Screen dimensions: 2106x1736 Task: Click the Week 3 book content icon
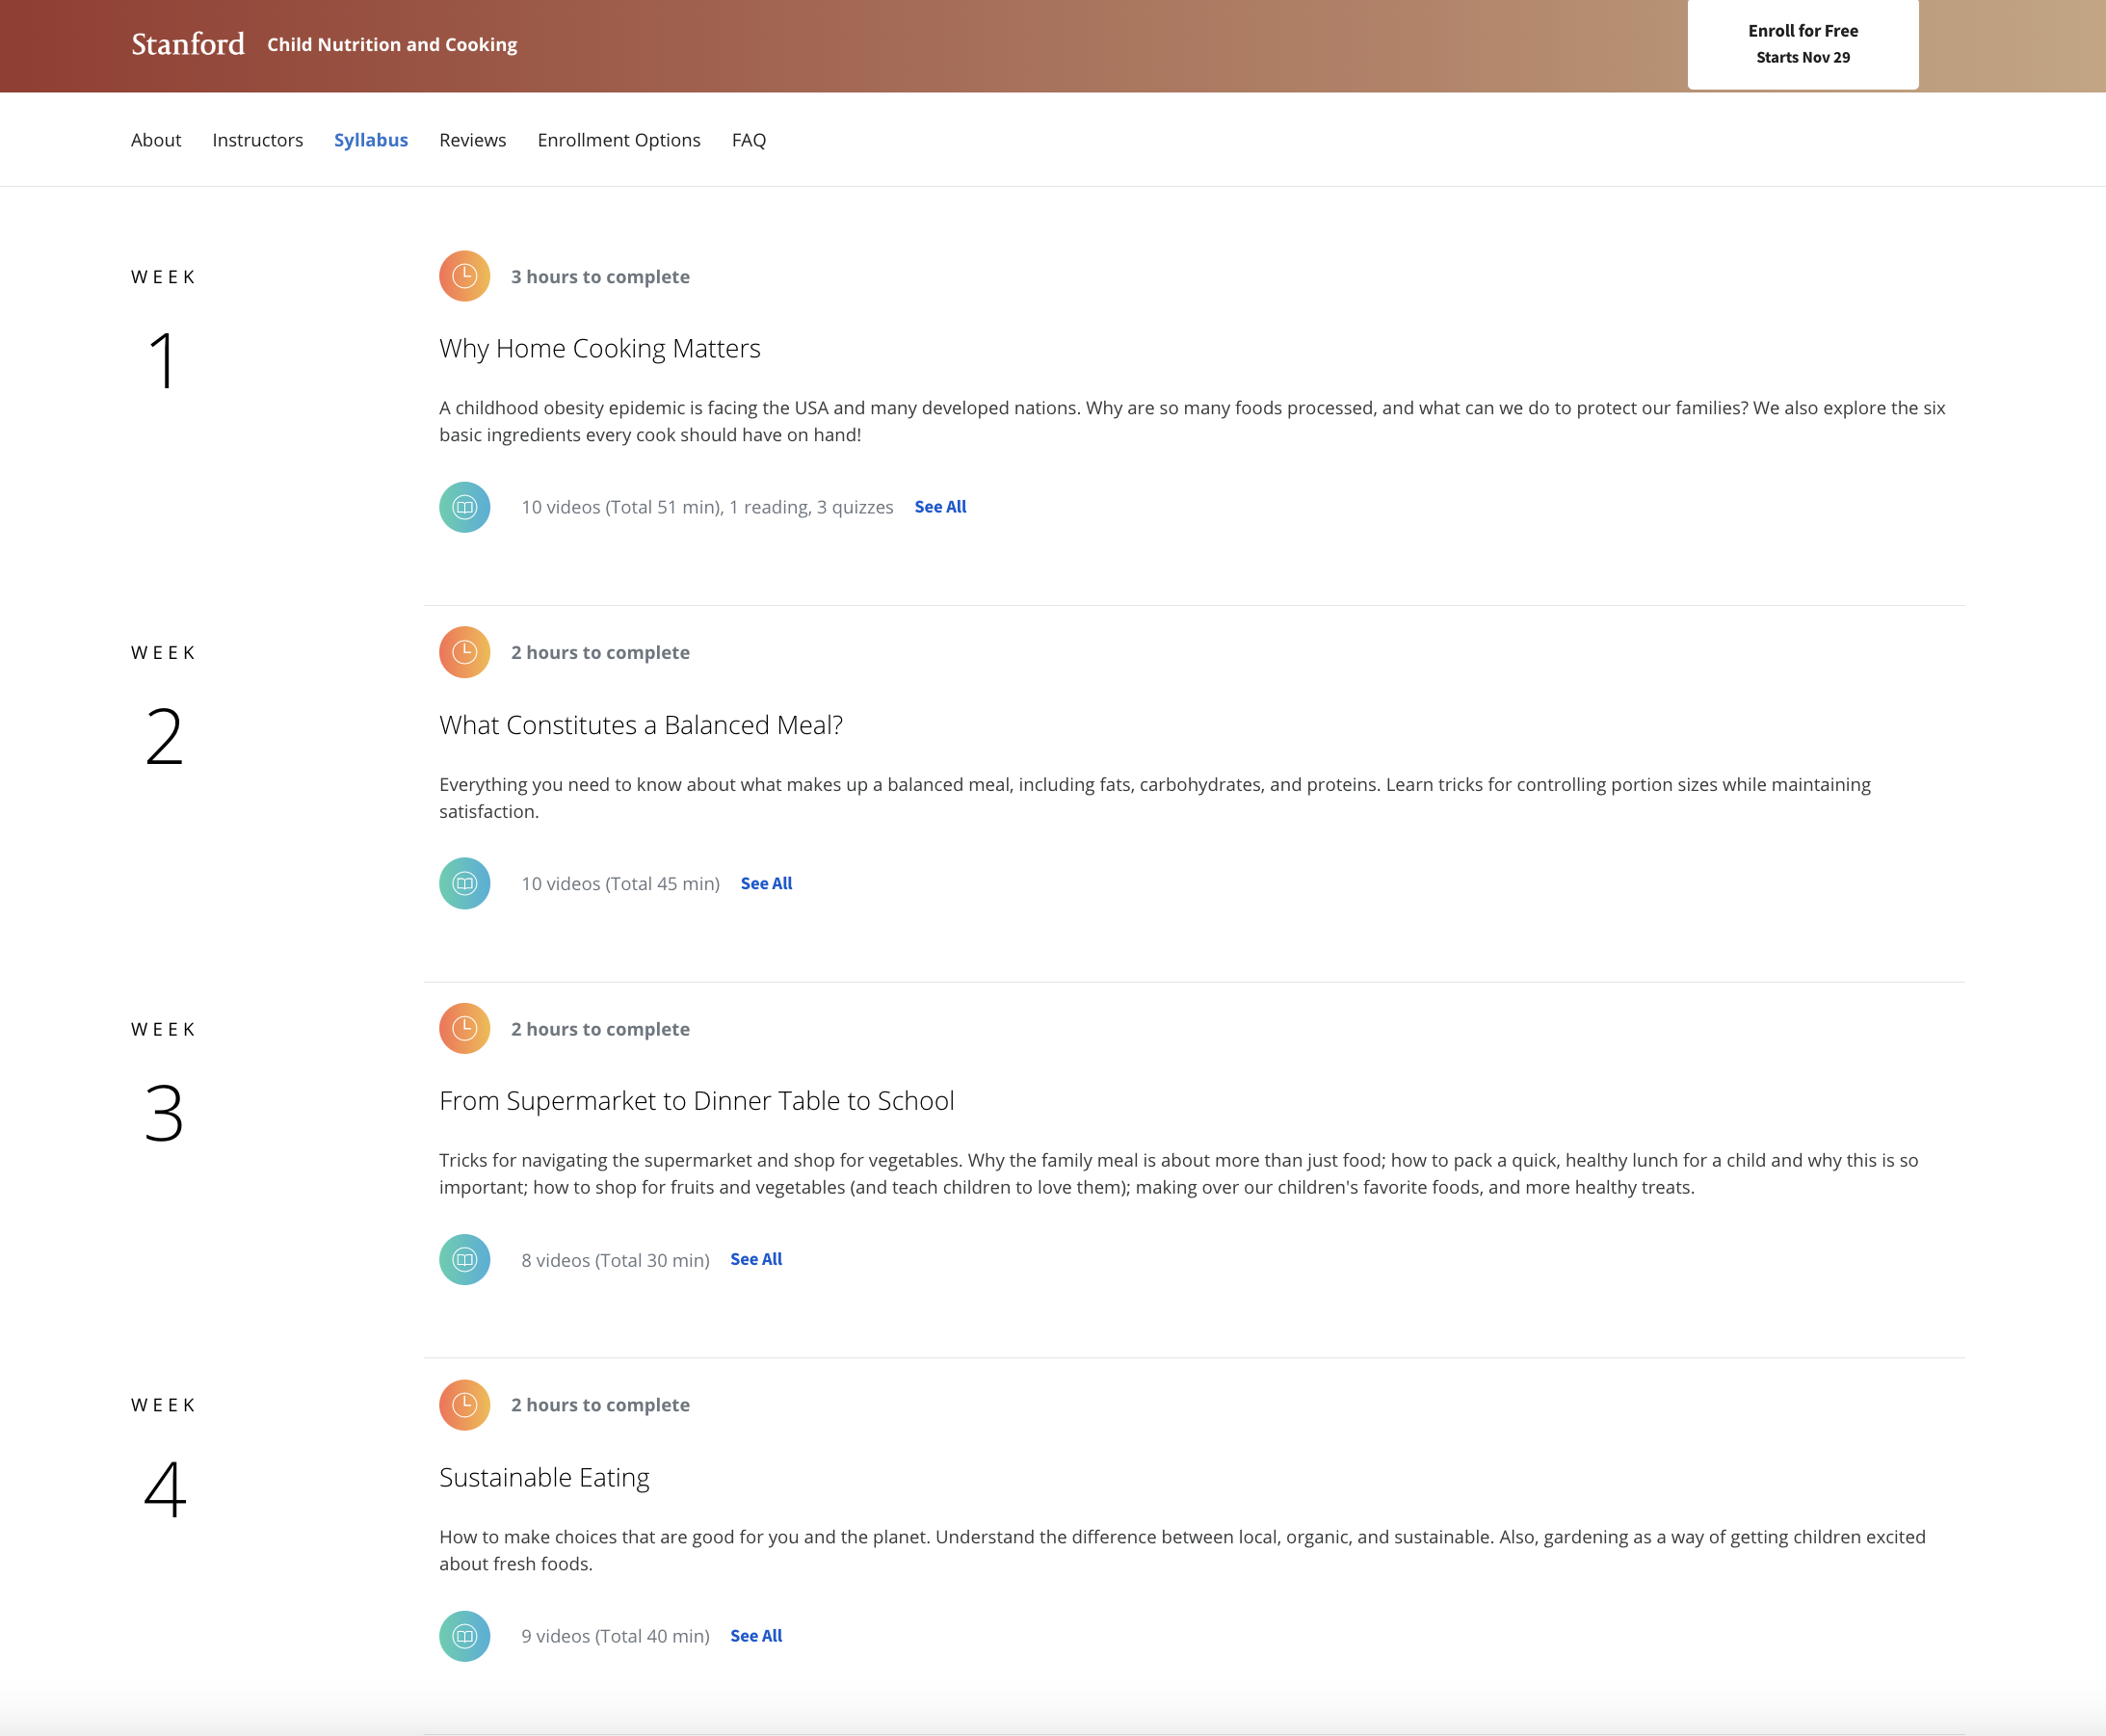pyautogui.click(x=464, y=1259)
